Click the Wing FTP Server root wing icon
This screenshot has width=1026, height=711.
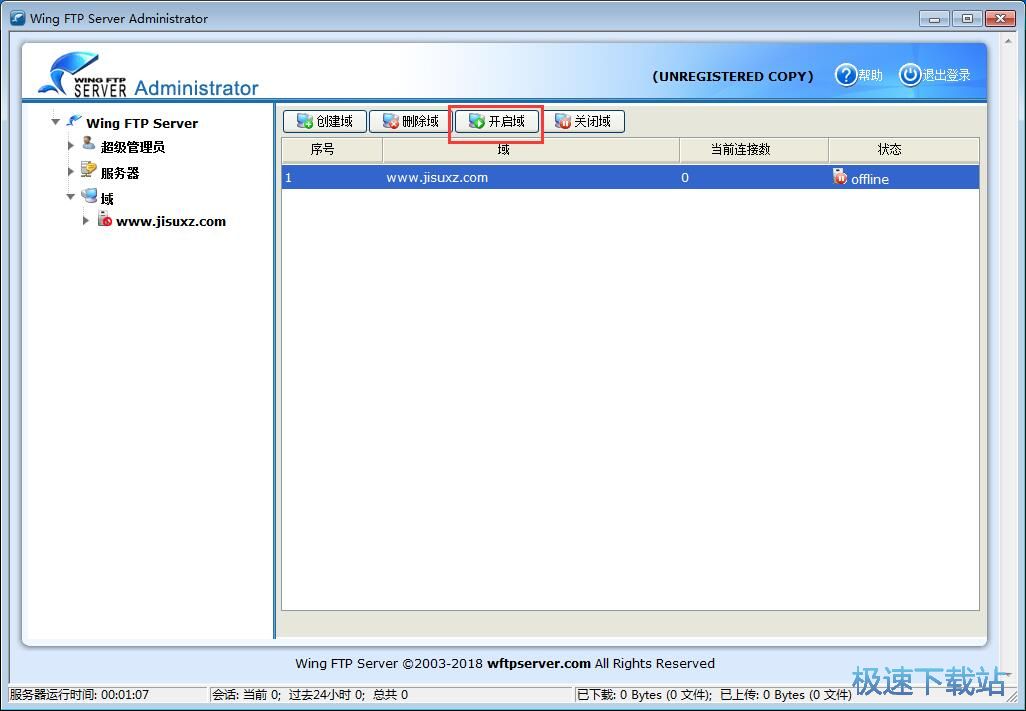74,121
